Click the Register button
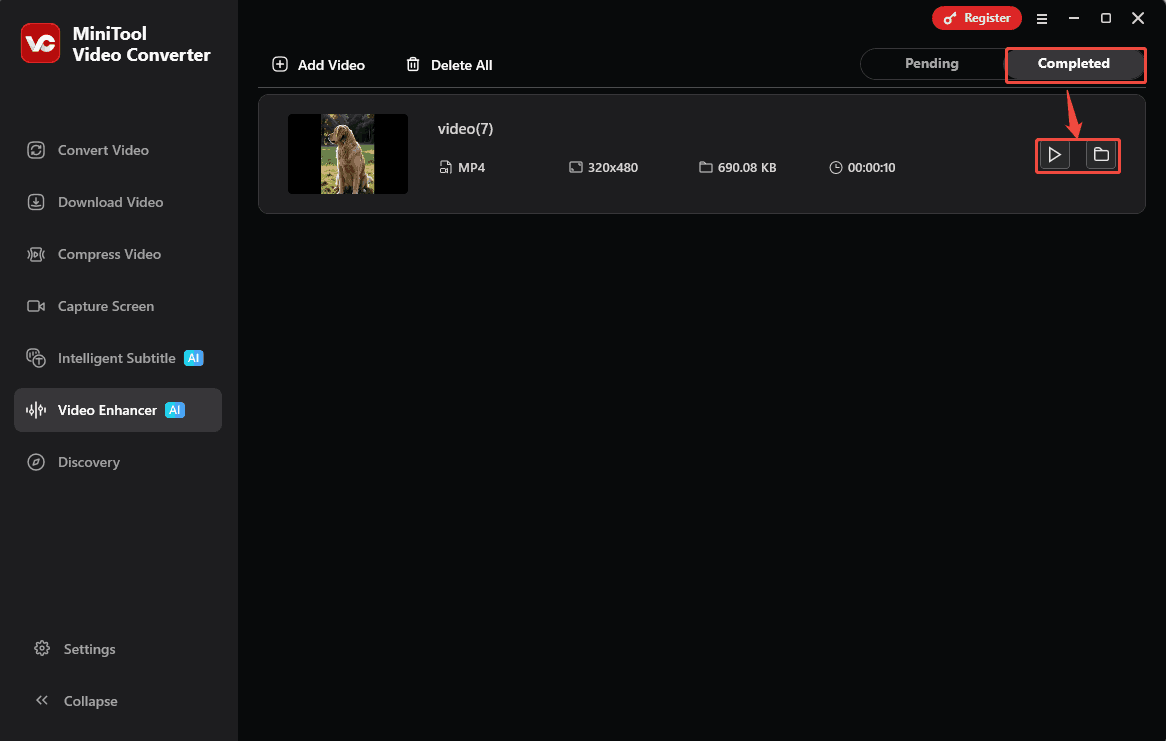Image resolution: width=1166 pixels, height=741 pixels. [976, 17]
